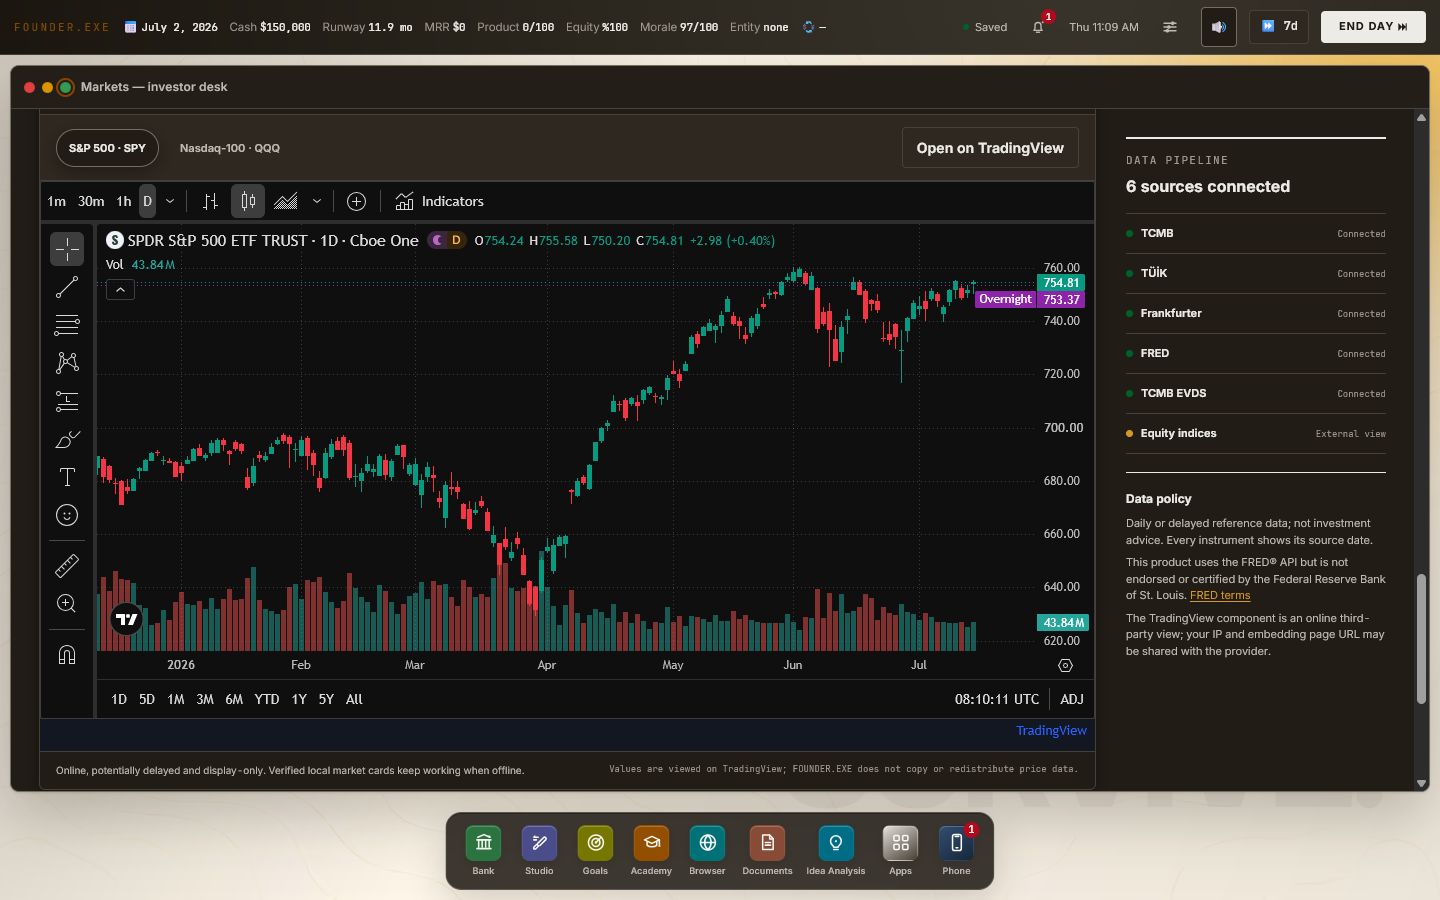Screen dimensions: 1440x900
Task: Select the chart patterns tool
Action: [67, 363]
